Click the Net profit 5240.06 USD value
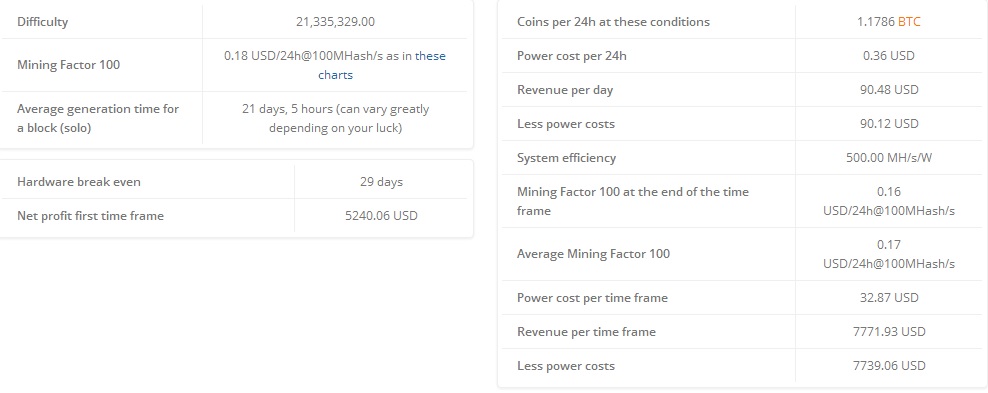Screen dimensions: 988x393 tap(381, 216)
